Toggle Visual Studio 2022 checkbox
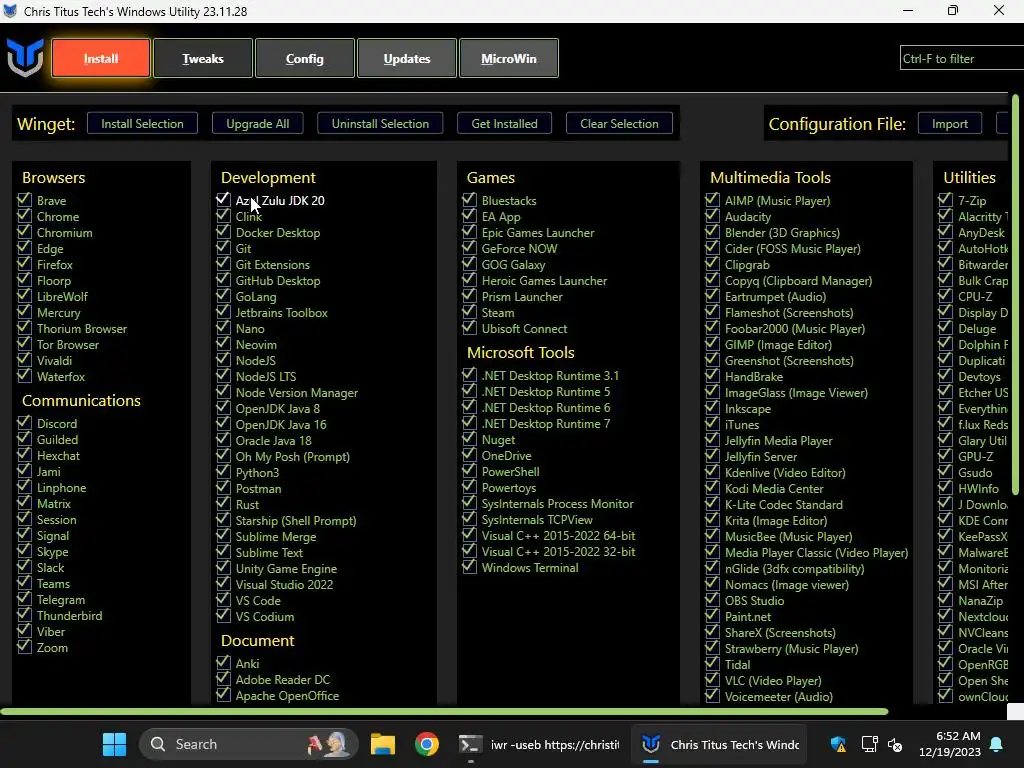The height and width of the screenshot is (768, 1024). (x=223, y=584)
